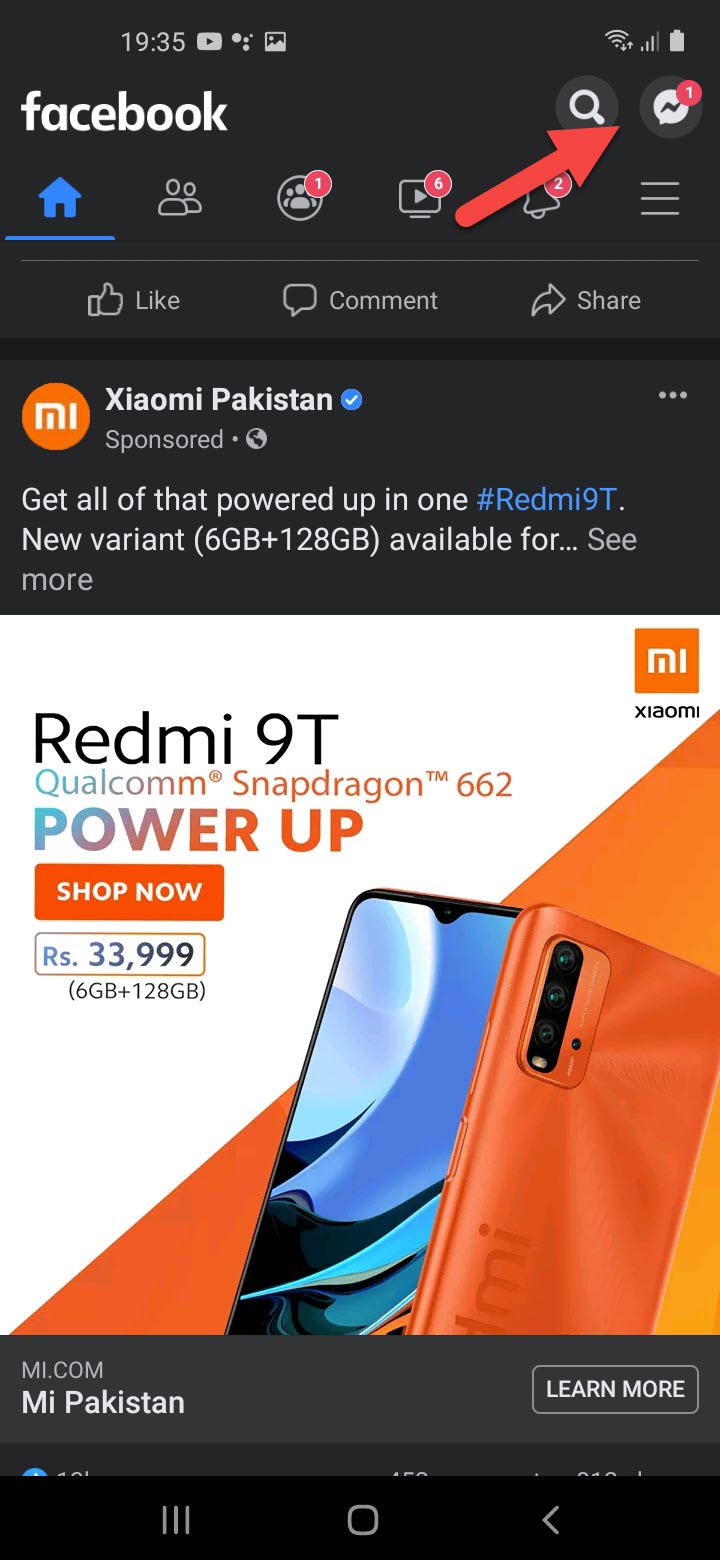Tap the LEARN MORE button
This screenshot has height=1560, width=720.
pos(615,1389)
